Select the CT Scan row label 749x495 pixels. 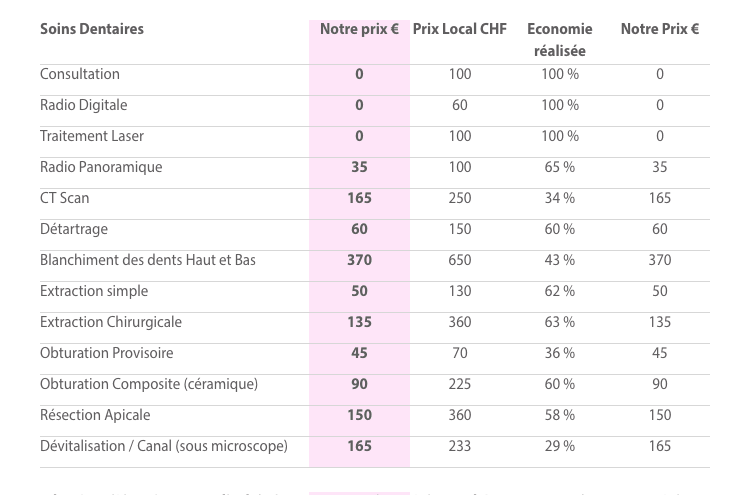[x=64, y=198]
